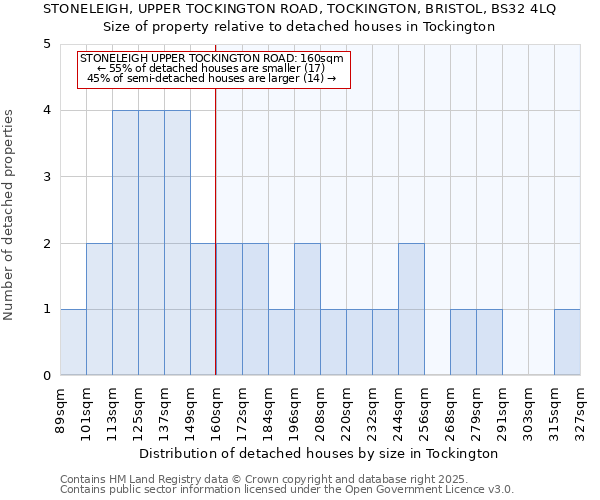Click the x-axis label '220sqm'
This screenshot has height=500, width=600.
pyautogui.click(x=346, y=414)
